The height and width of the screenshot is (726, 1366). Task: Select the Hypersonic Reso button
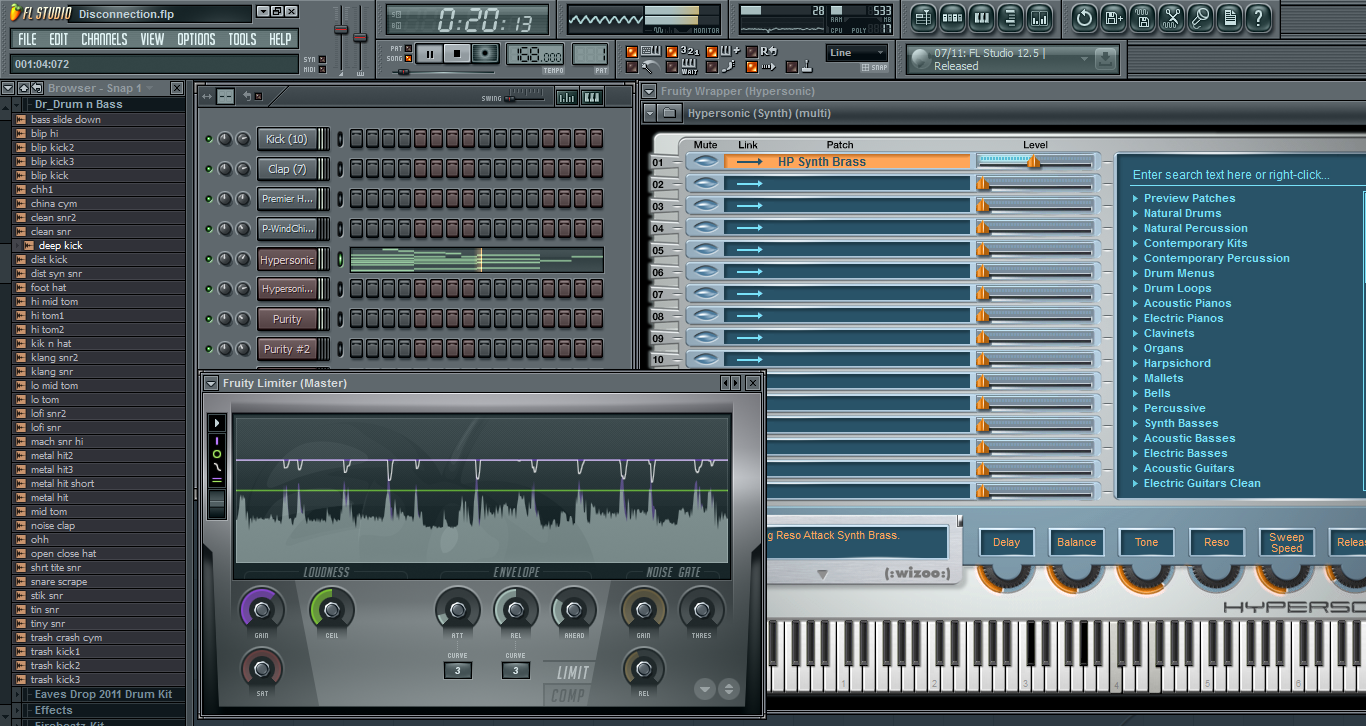[x=1216, y=542]
